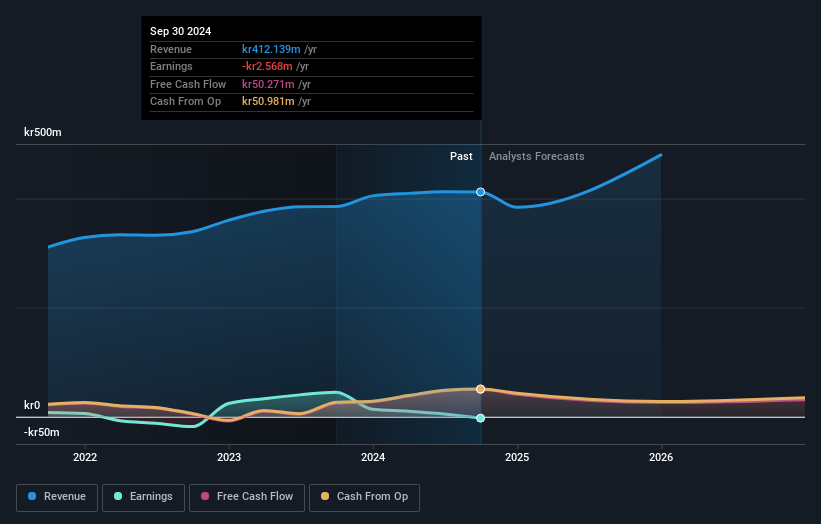This screenshot has height=524, width=821.
Task: Click the Past section label
Action: (x=461, y=157)
